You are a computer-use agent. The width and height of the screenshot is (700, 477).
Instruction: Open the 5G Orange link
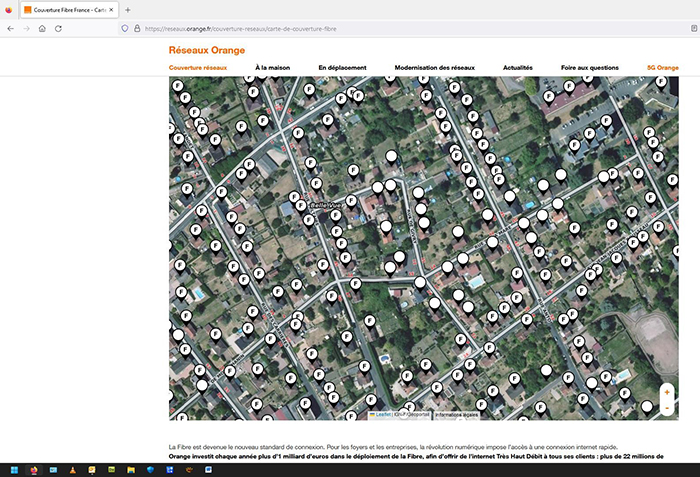[662, 68]
